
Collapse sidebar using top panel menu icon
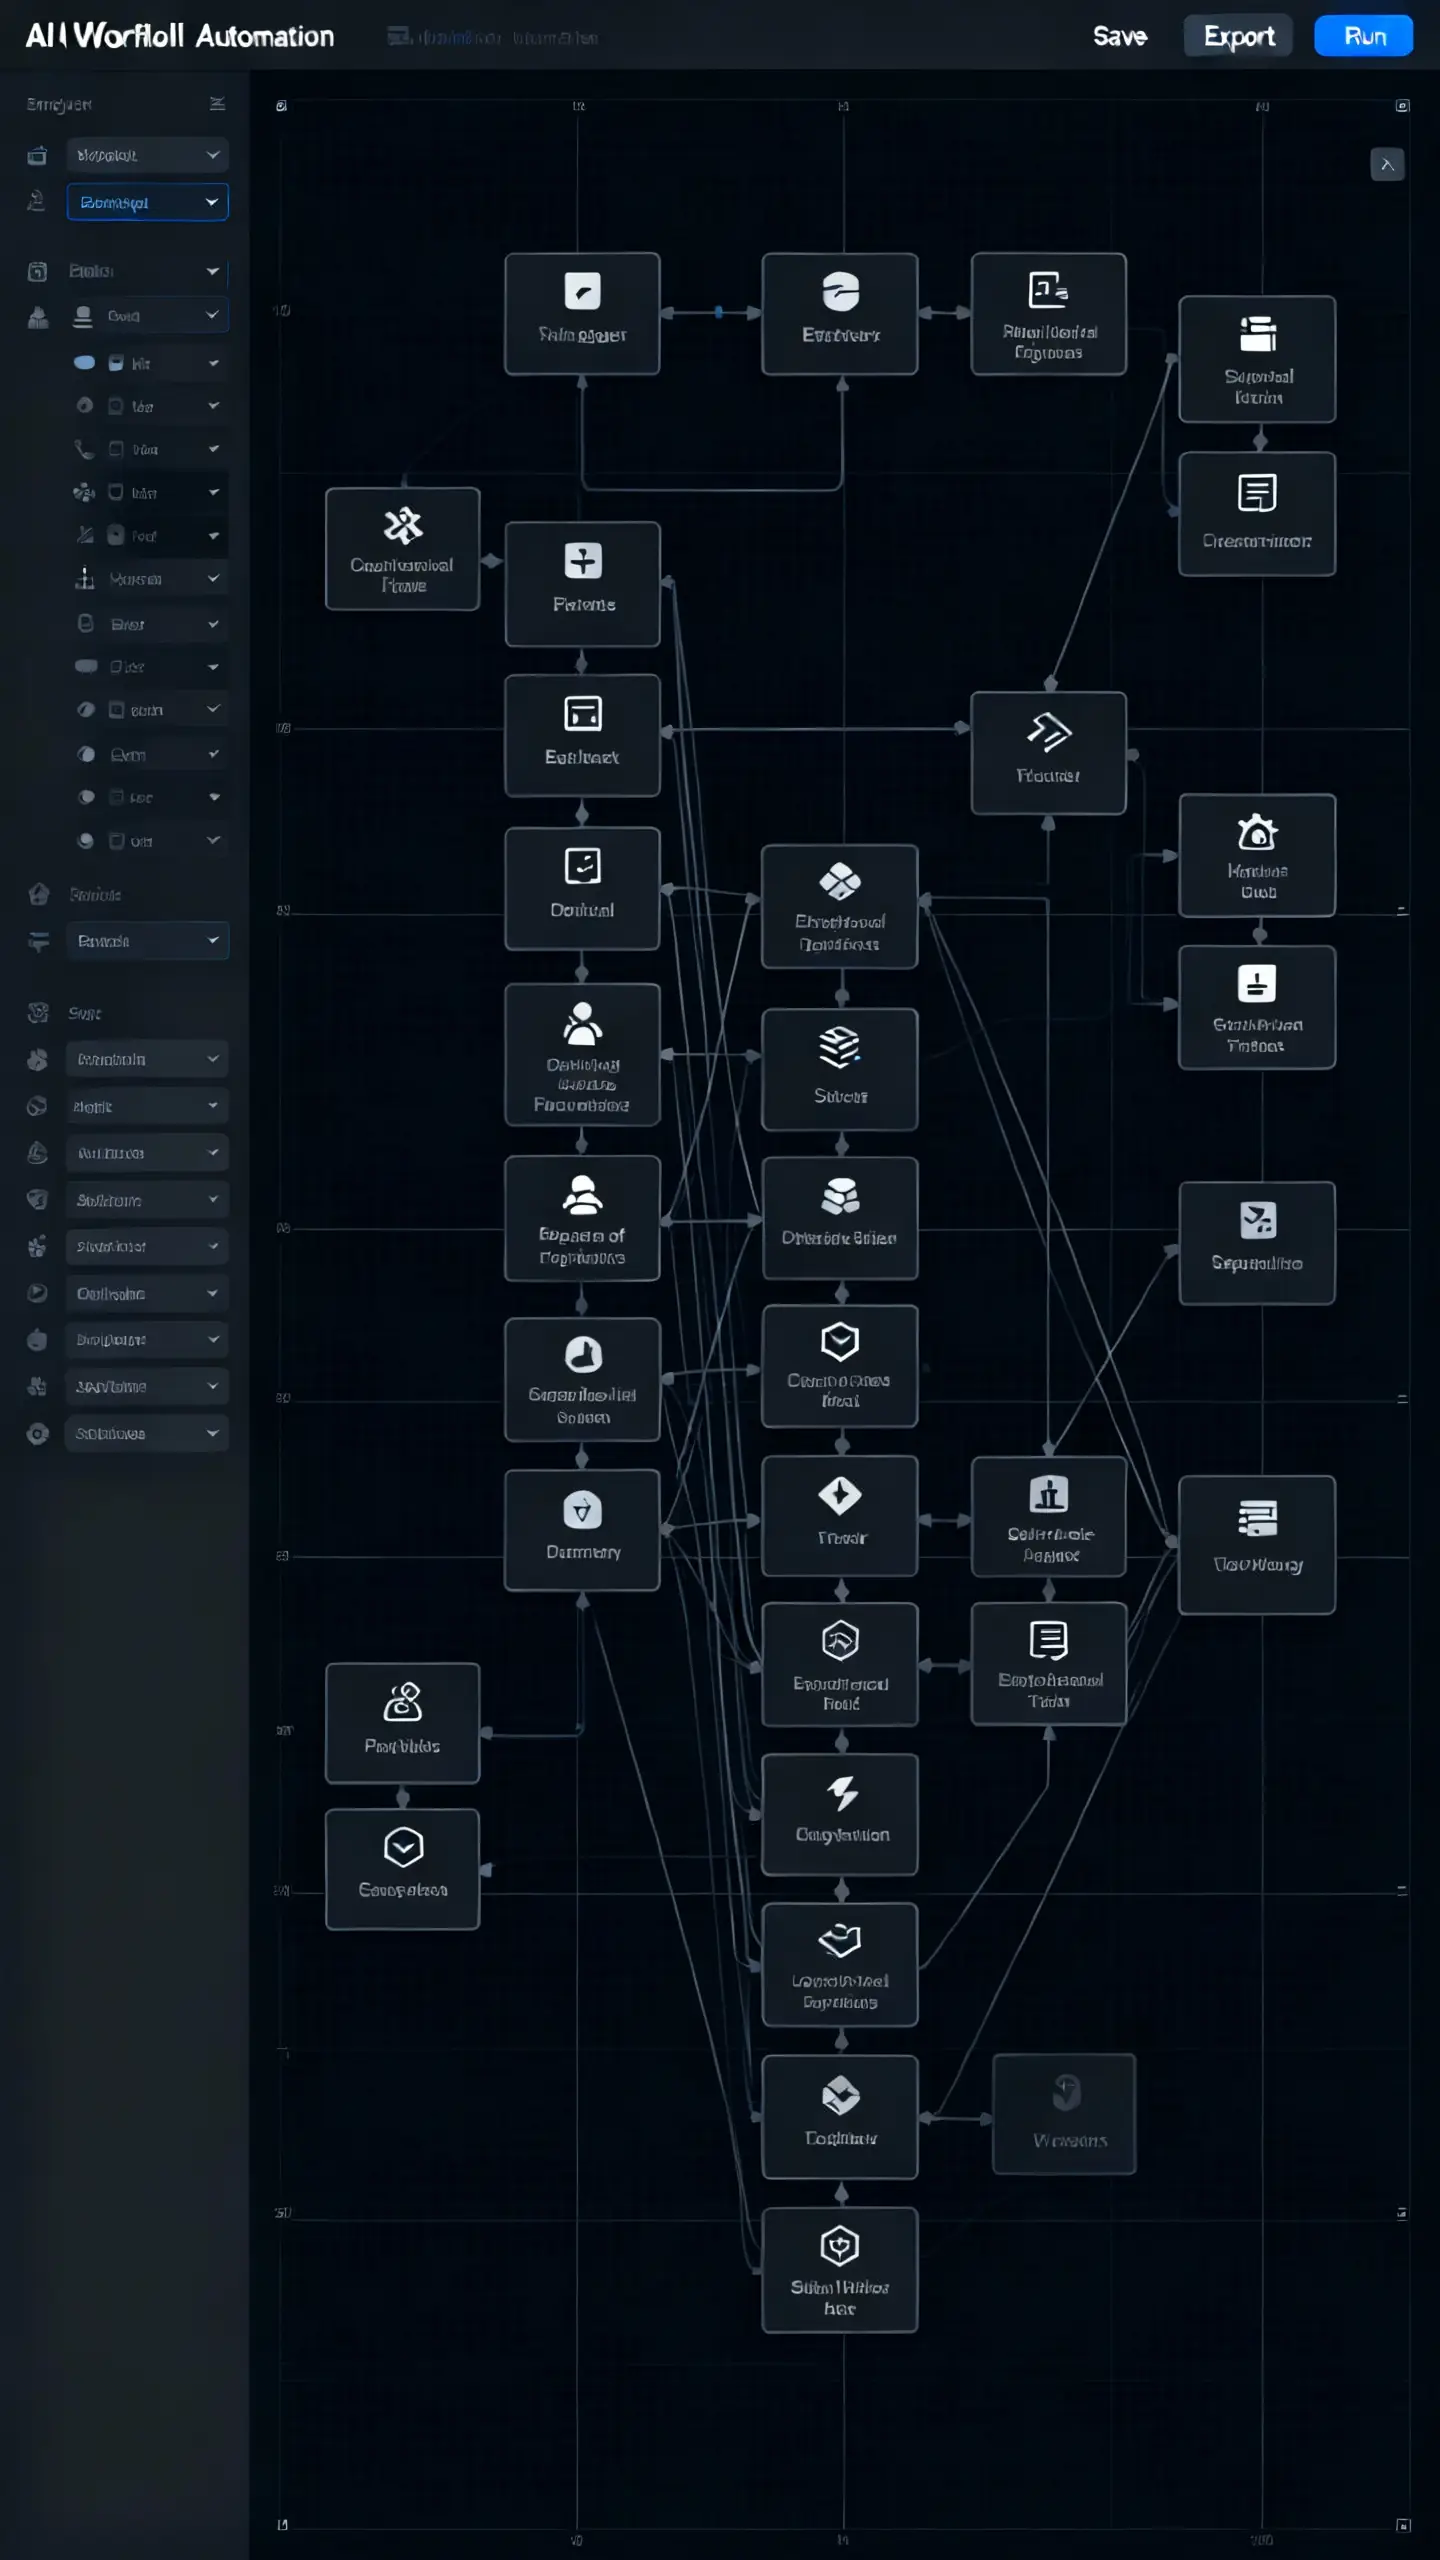217,104
